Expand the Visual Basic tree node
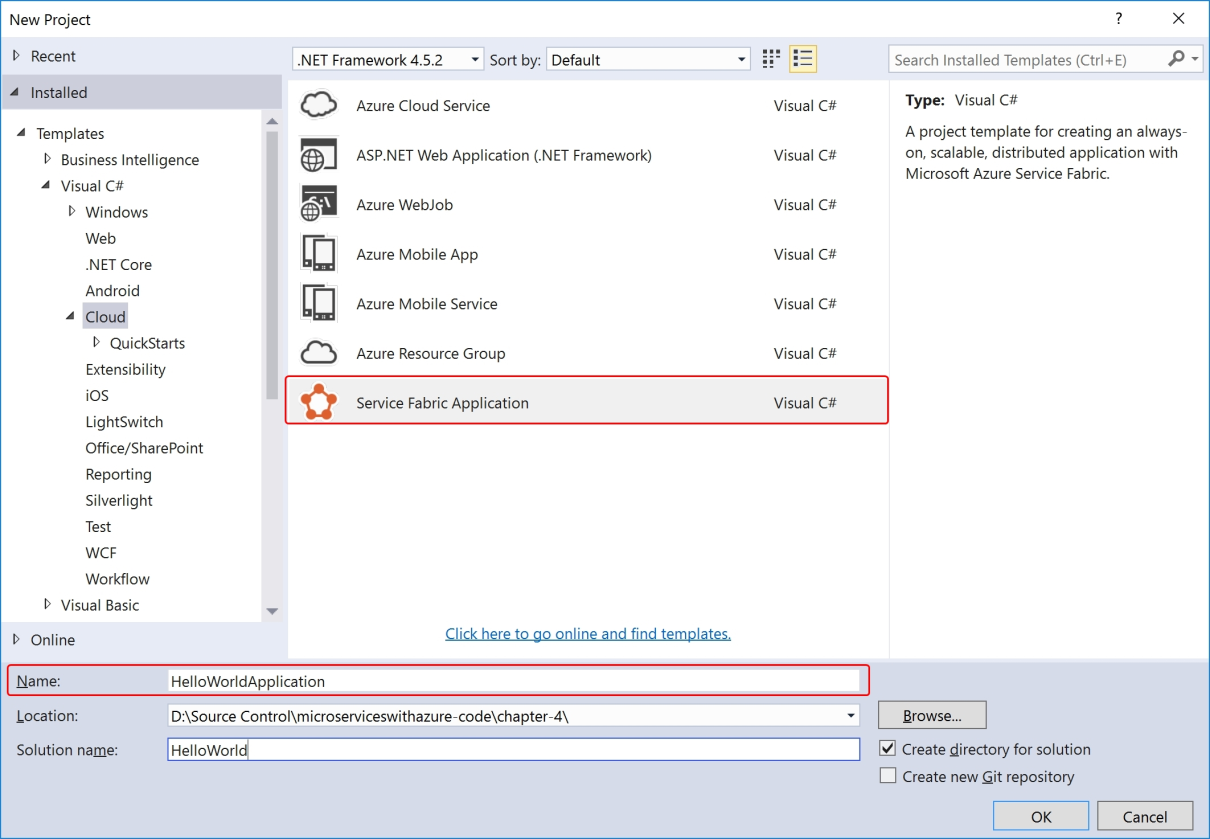Image resolution: width=1210 pixels, height=839 pixels. 47,604
